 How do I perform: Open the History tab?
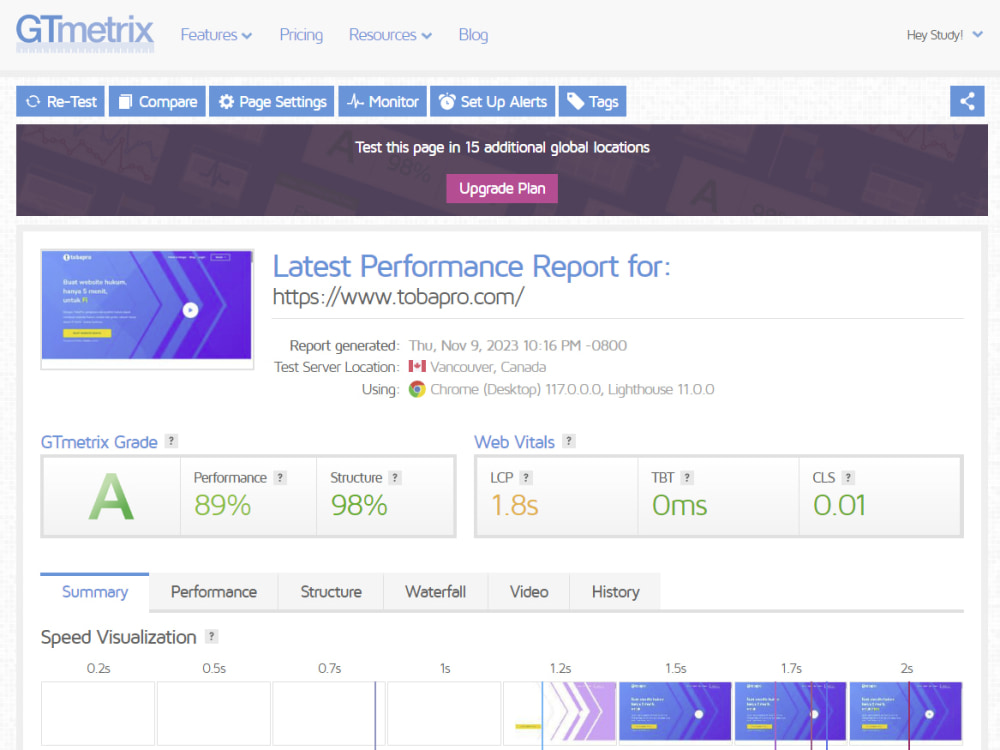pyautogui.click(x=615, y=592)
